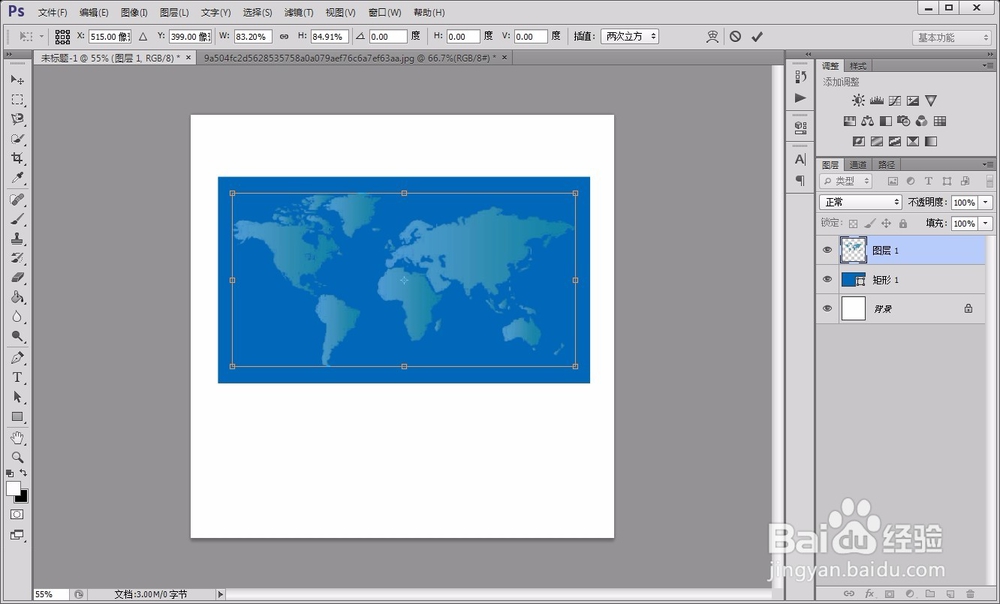Select the Path Selection tool
Image resolution: width=1000 pixels, height=604 pixels.
17,397
